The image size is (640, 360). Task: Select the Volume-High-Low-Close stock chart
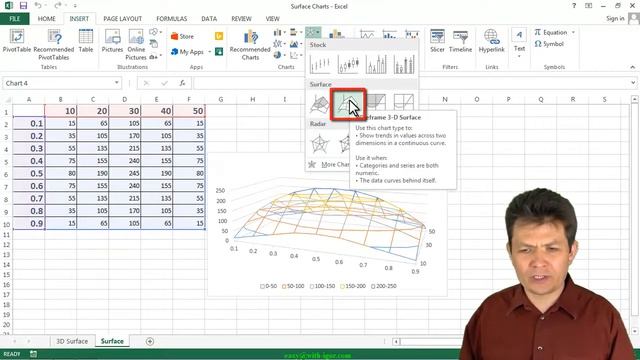point(376,64)
